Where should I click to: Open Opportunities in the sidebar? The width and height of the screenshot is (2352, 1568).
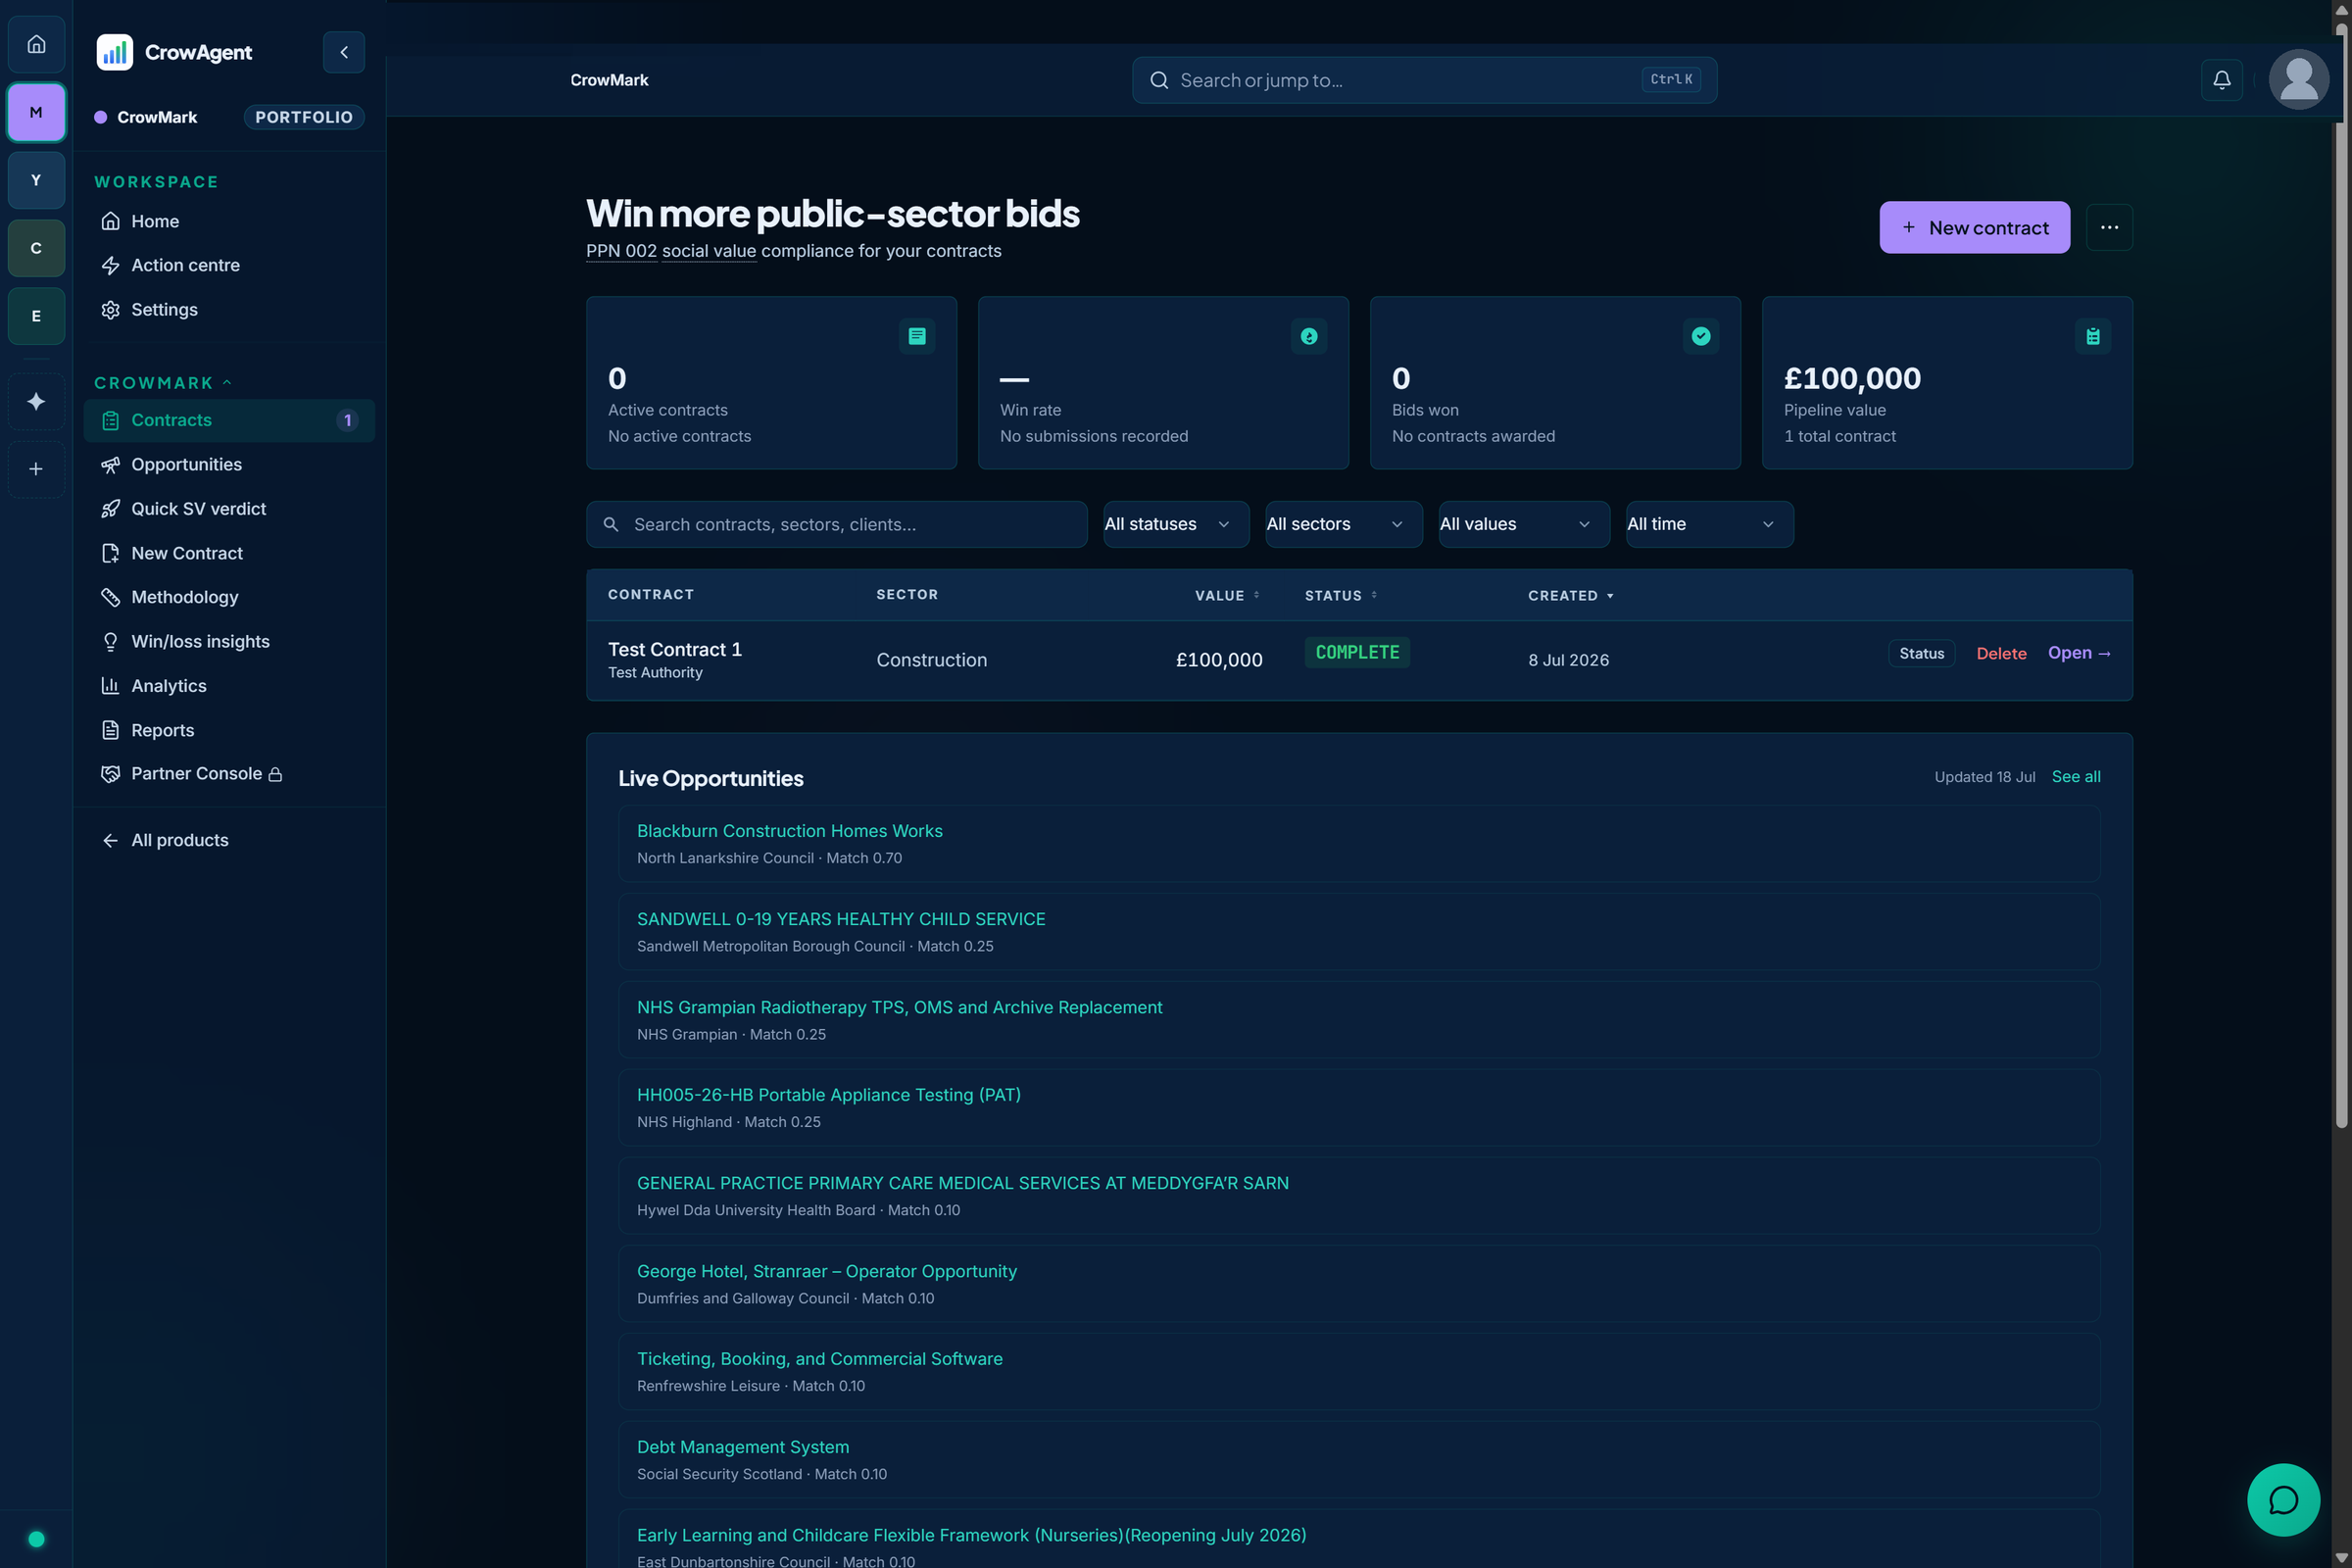click(229, 464)
